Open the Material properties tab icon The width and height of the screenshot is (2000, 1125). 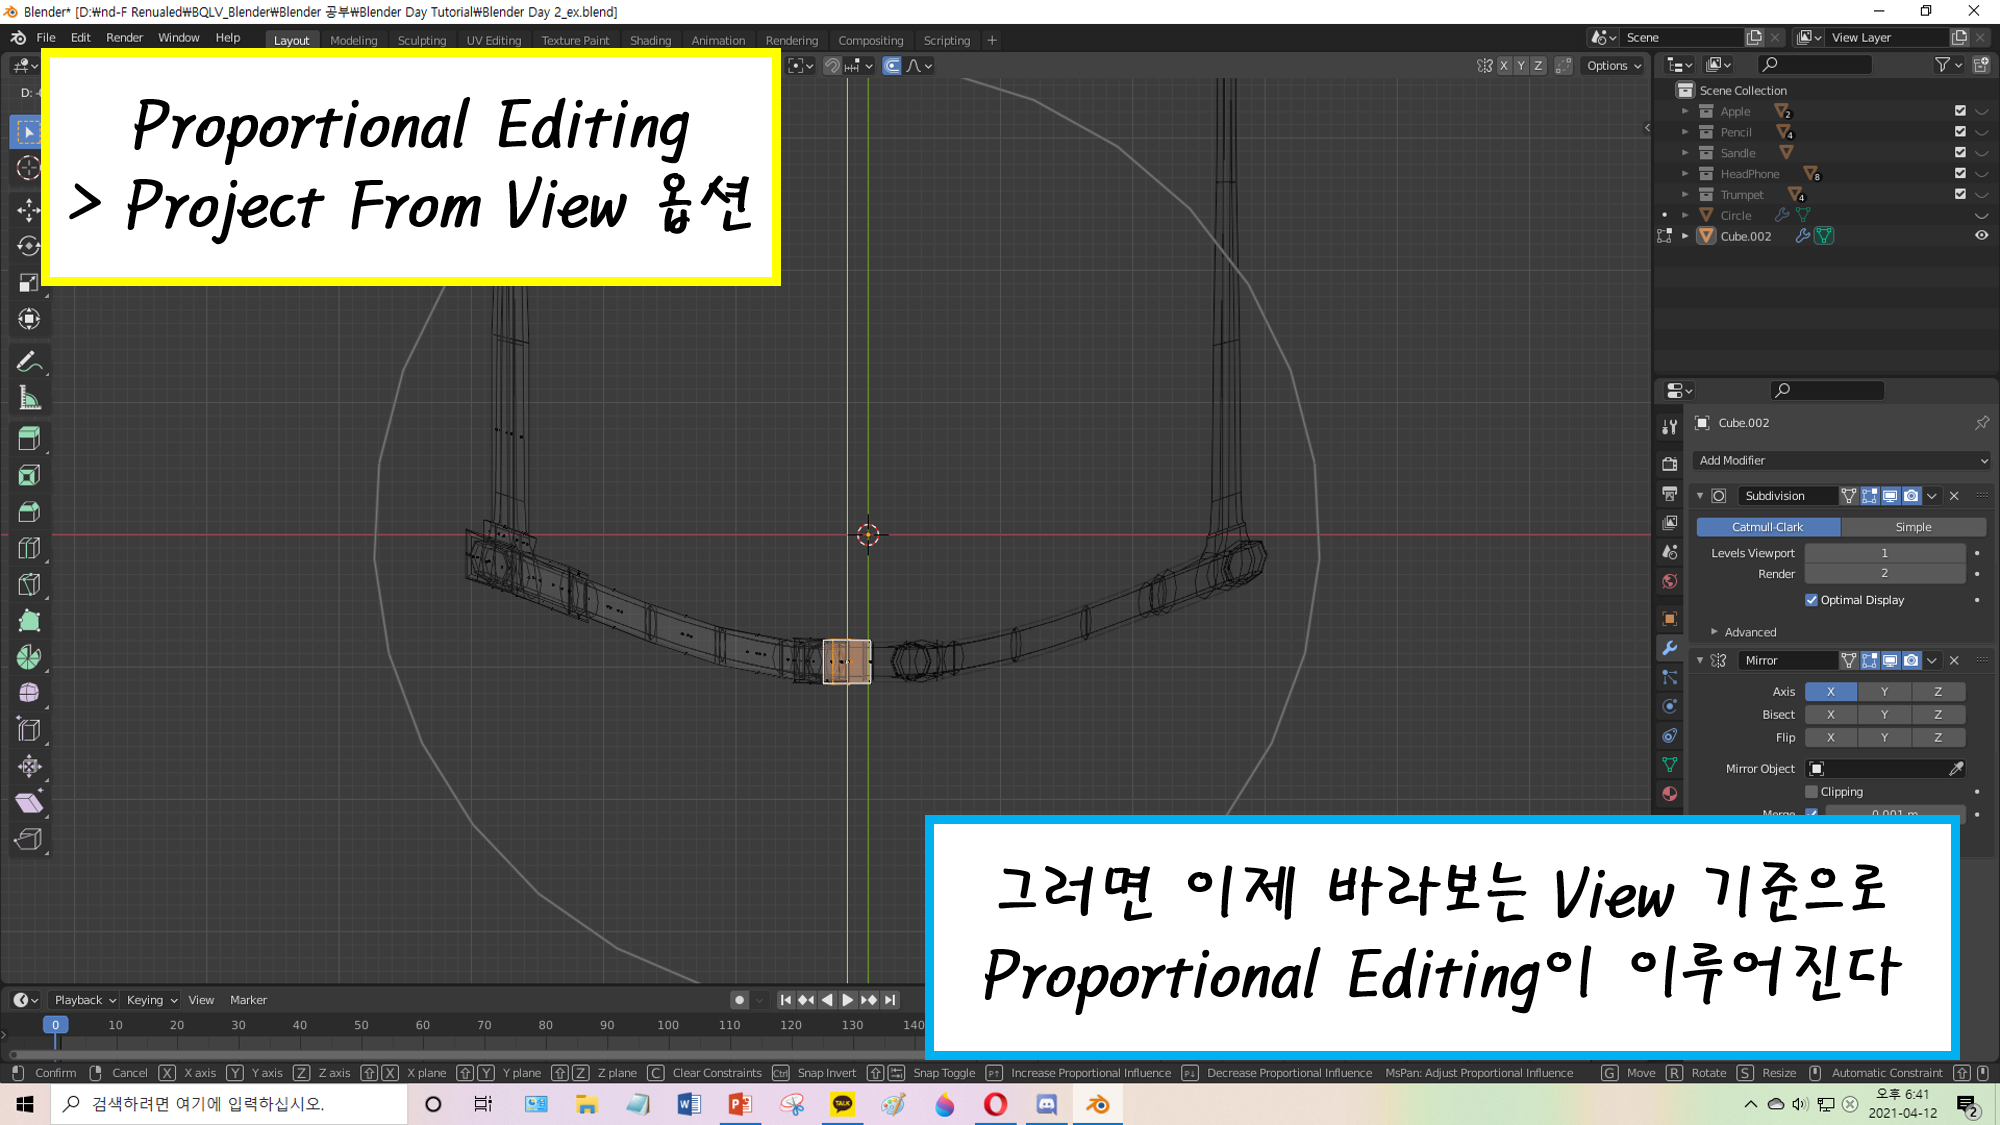tap(1669, 794)
